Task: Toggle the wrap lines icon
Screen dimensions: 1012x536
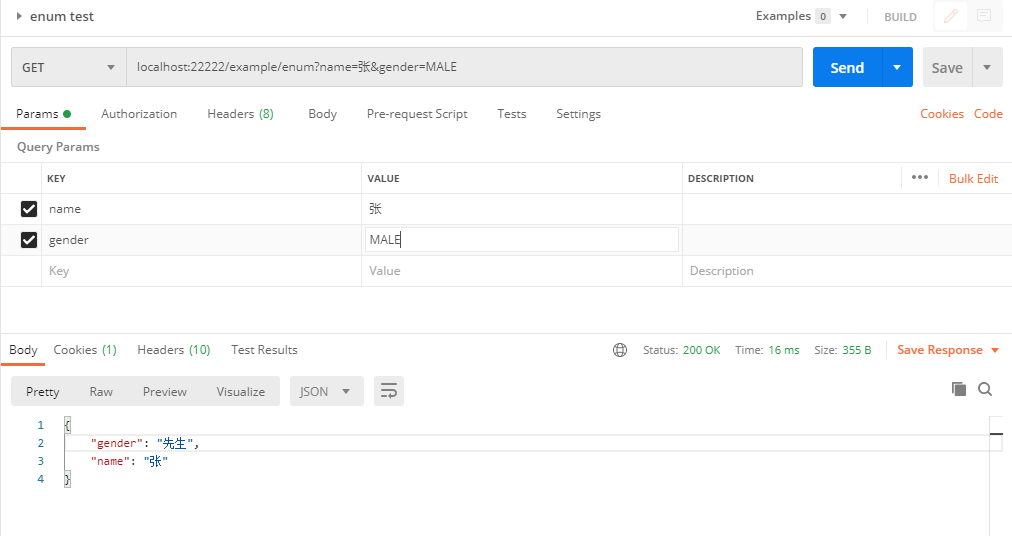Action: pos(389,391)
